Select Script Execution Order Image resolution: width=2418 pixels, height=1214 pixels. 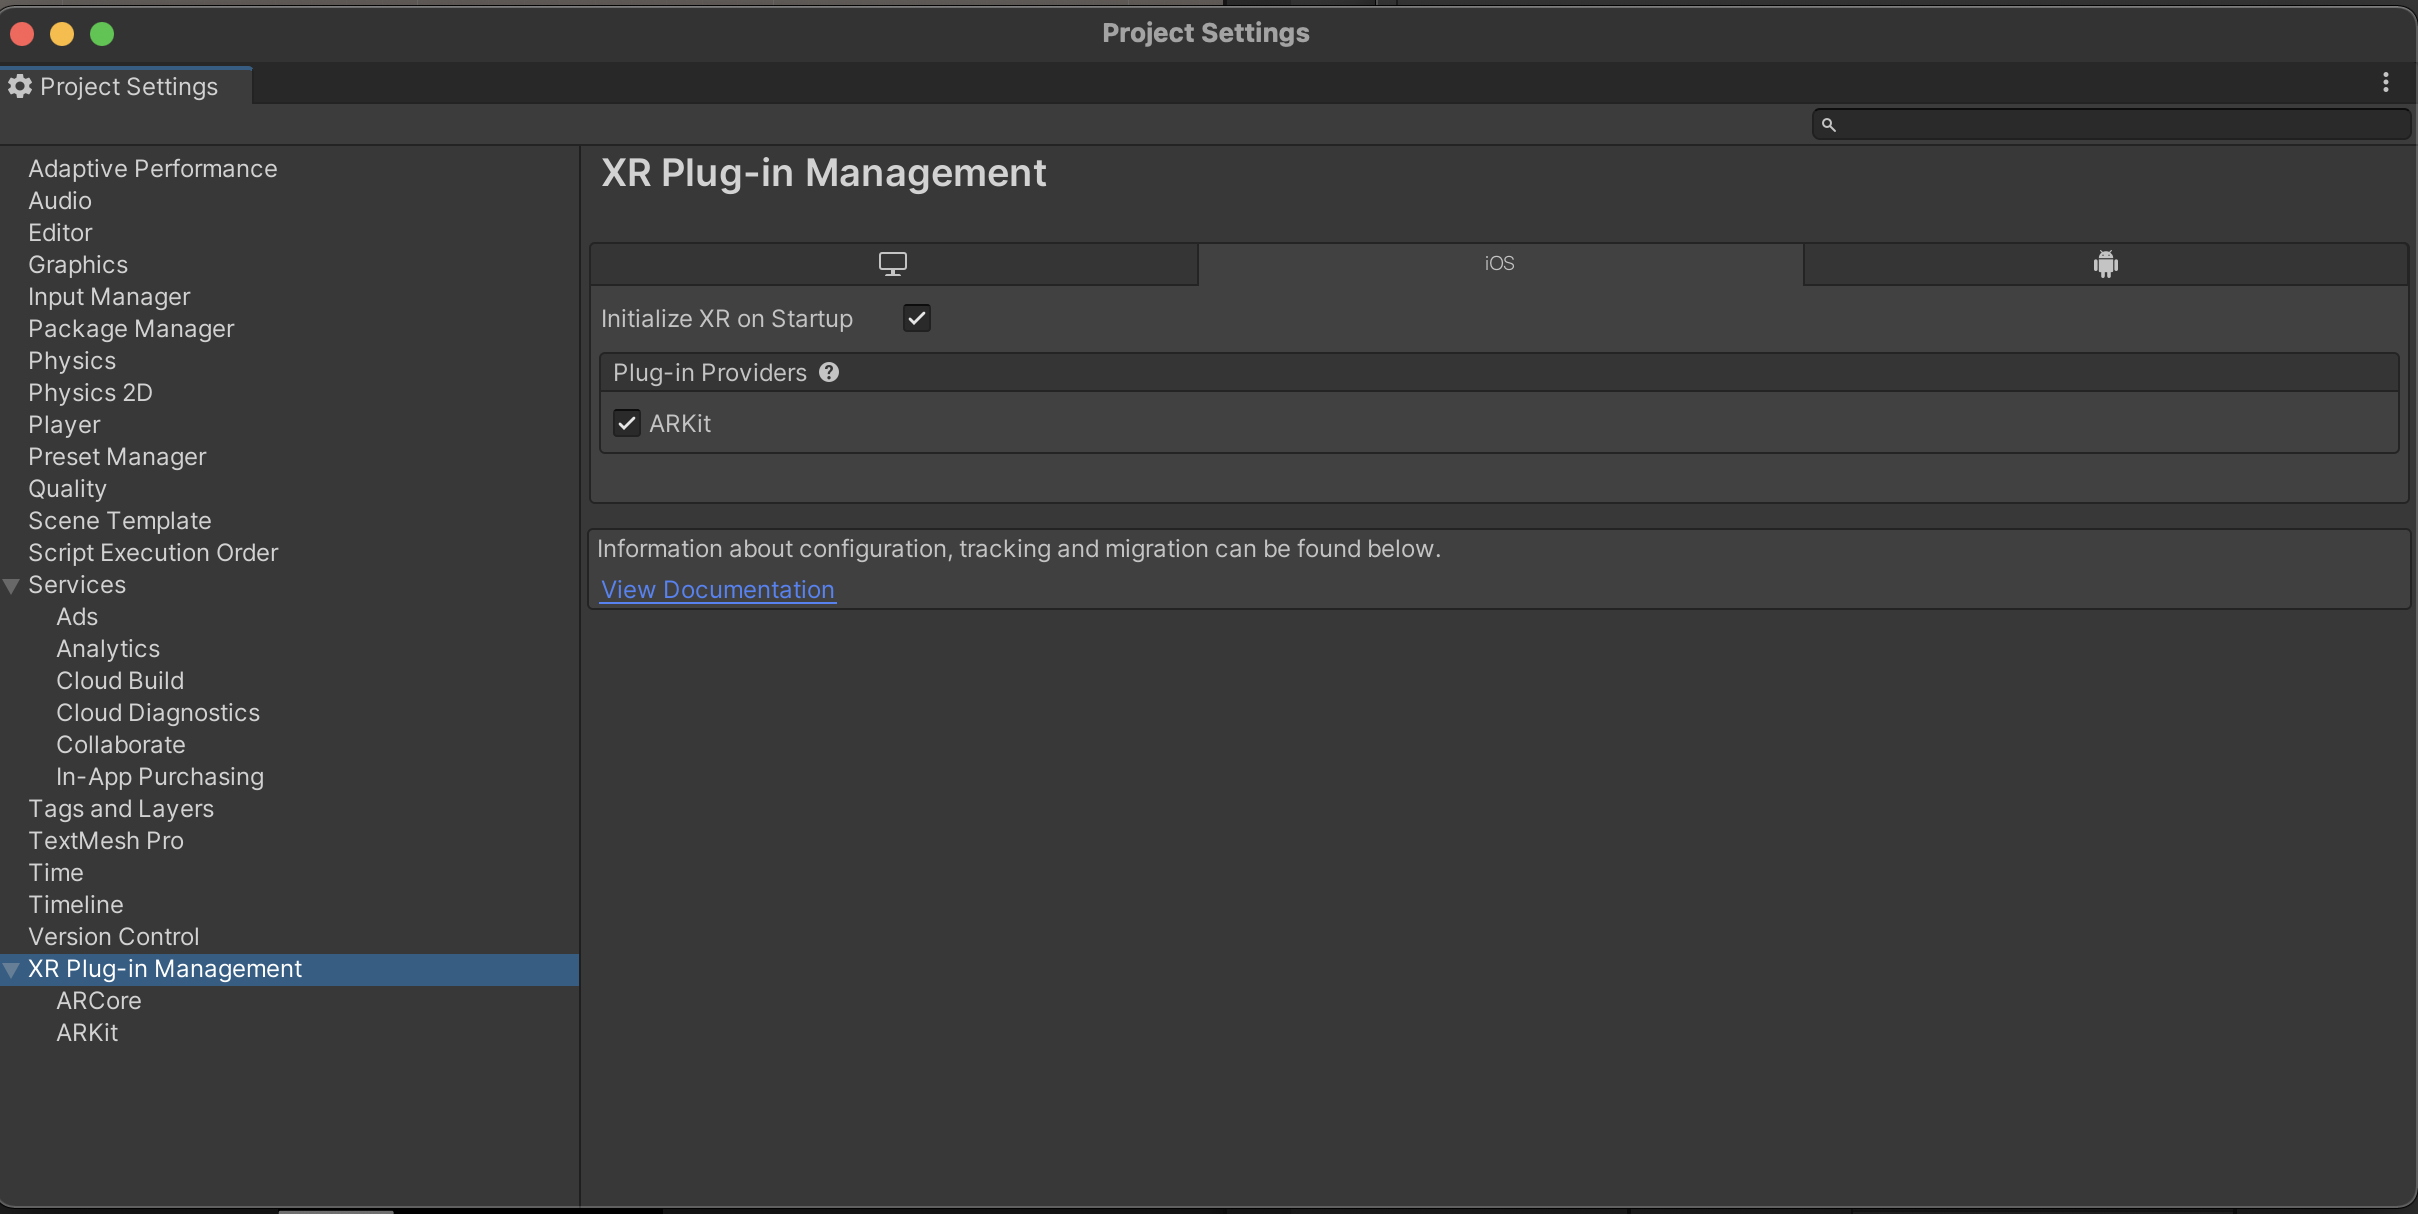coord(153,553)
